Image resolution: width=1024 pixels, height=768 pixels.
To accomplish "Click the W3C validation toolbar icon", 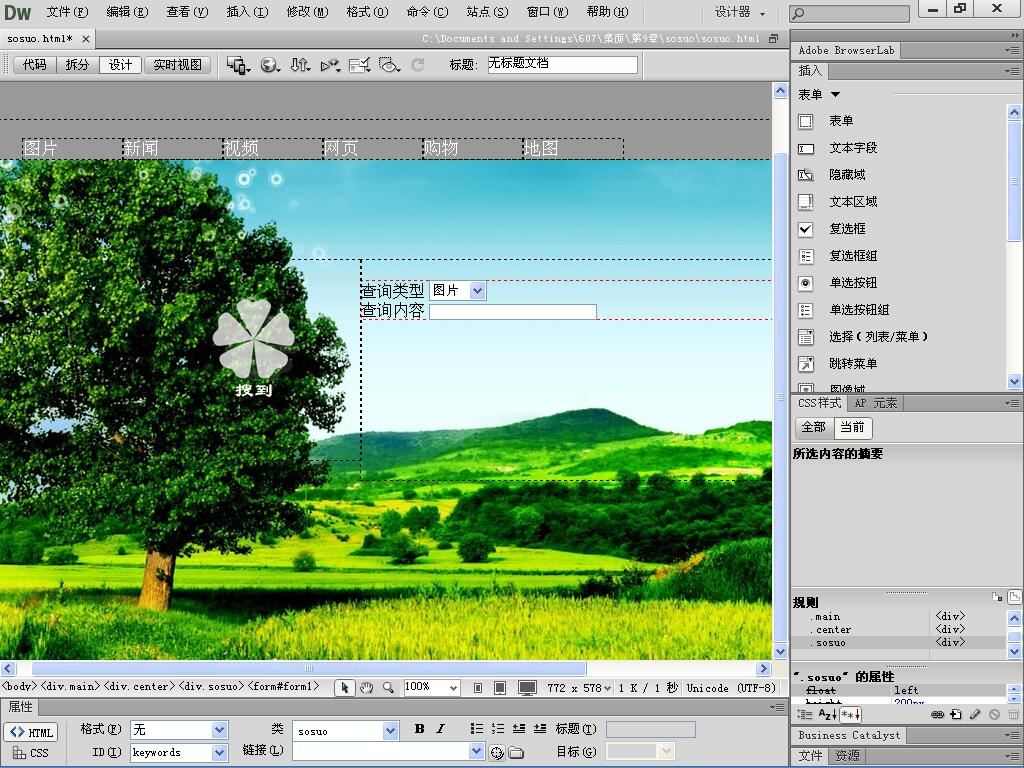I will [330, 65].
